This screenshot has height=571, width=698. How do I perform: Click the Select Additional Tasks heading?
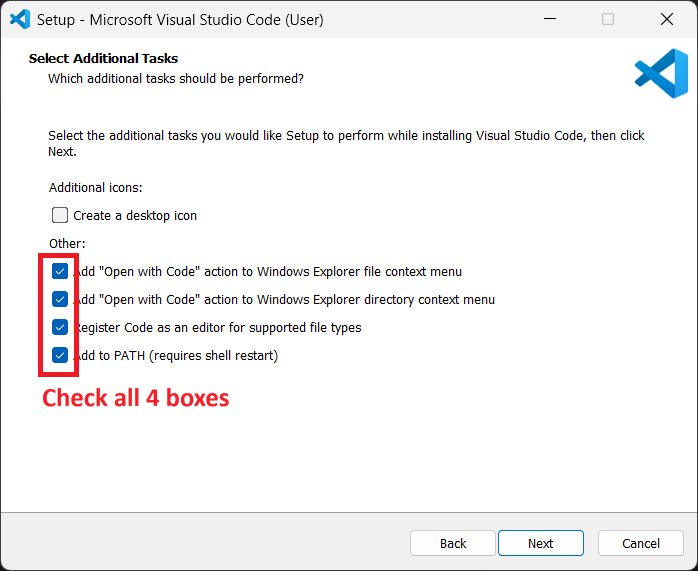[x=103, y=58]
